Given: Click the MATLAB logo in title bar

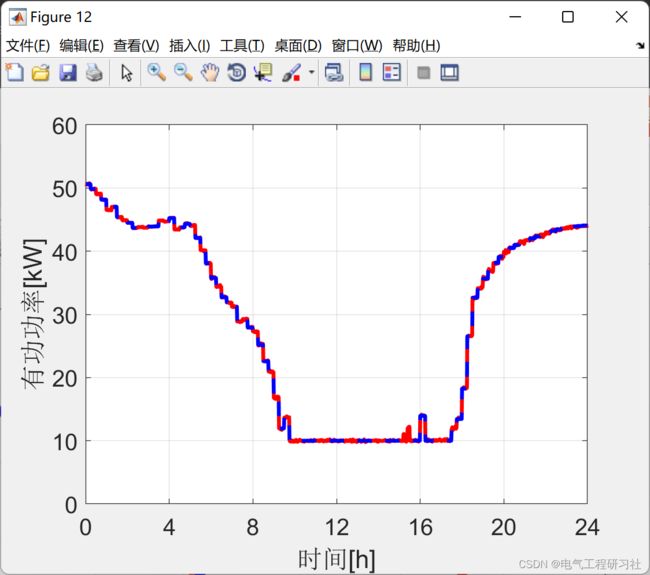Looking at the screenshot, I should coord(18,17).
